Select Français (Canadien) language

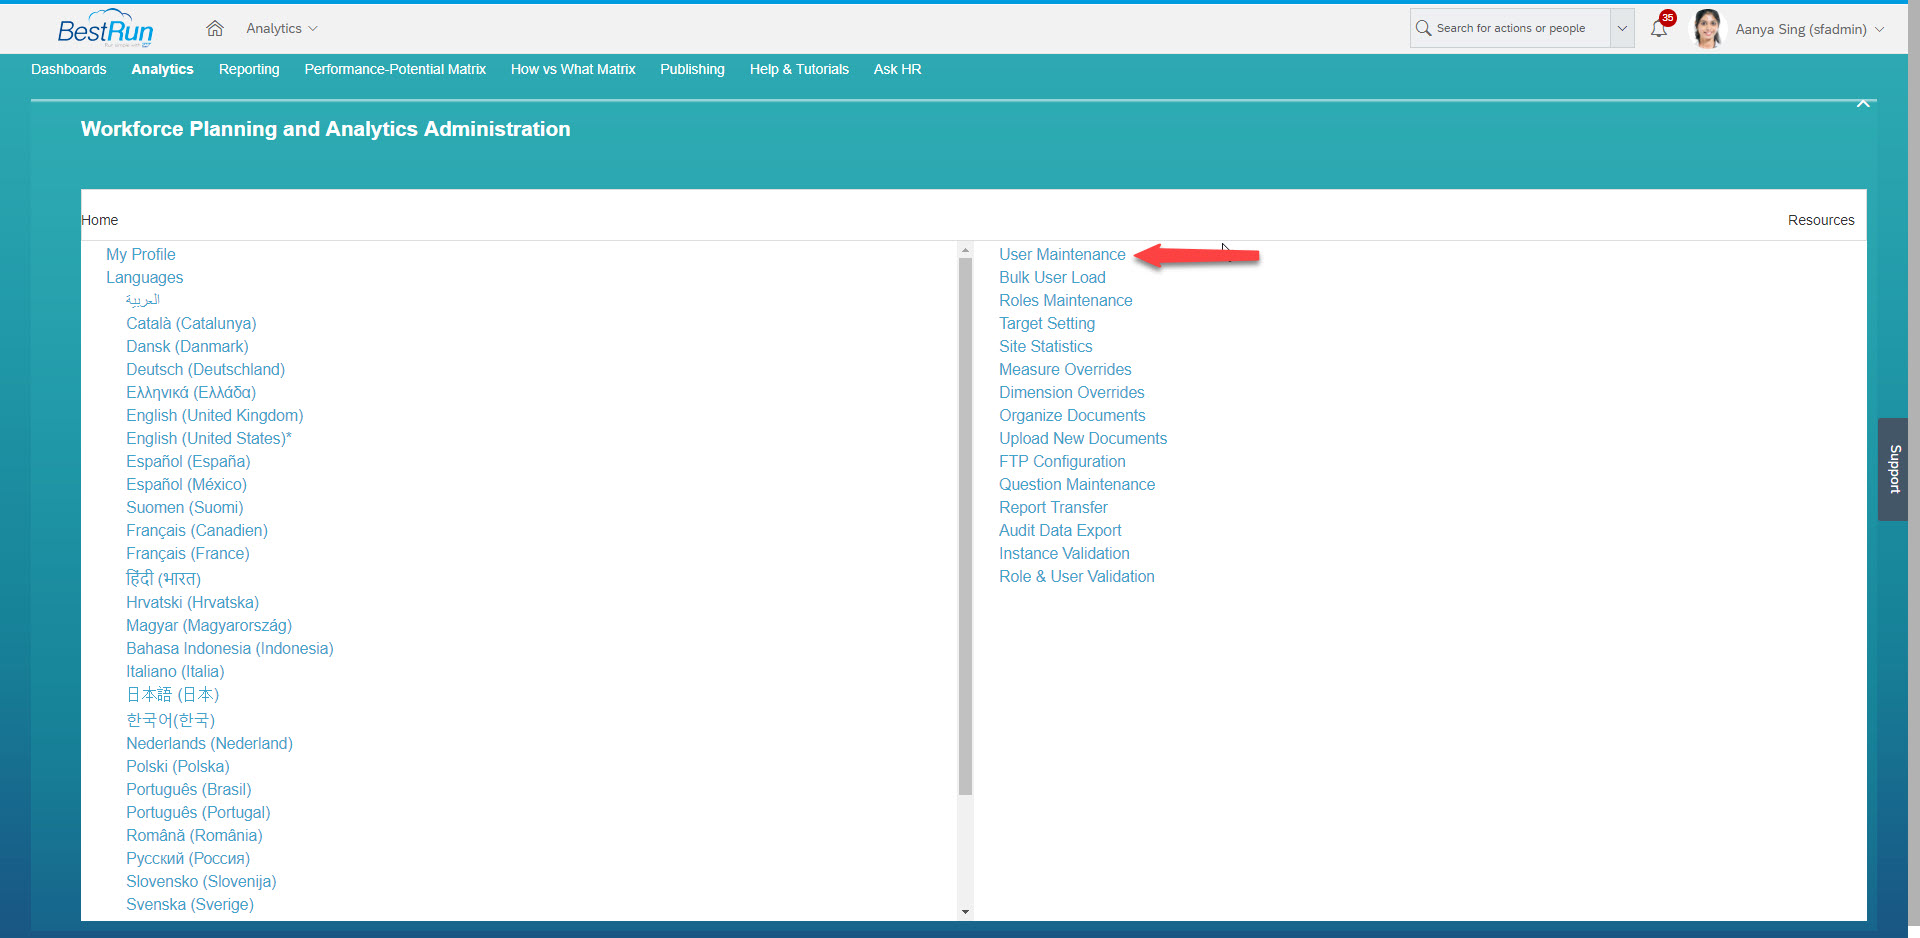[x=197, y=530]
